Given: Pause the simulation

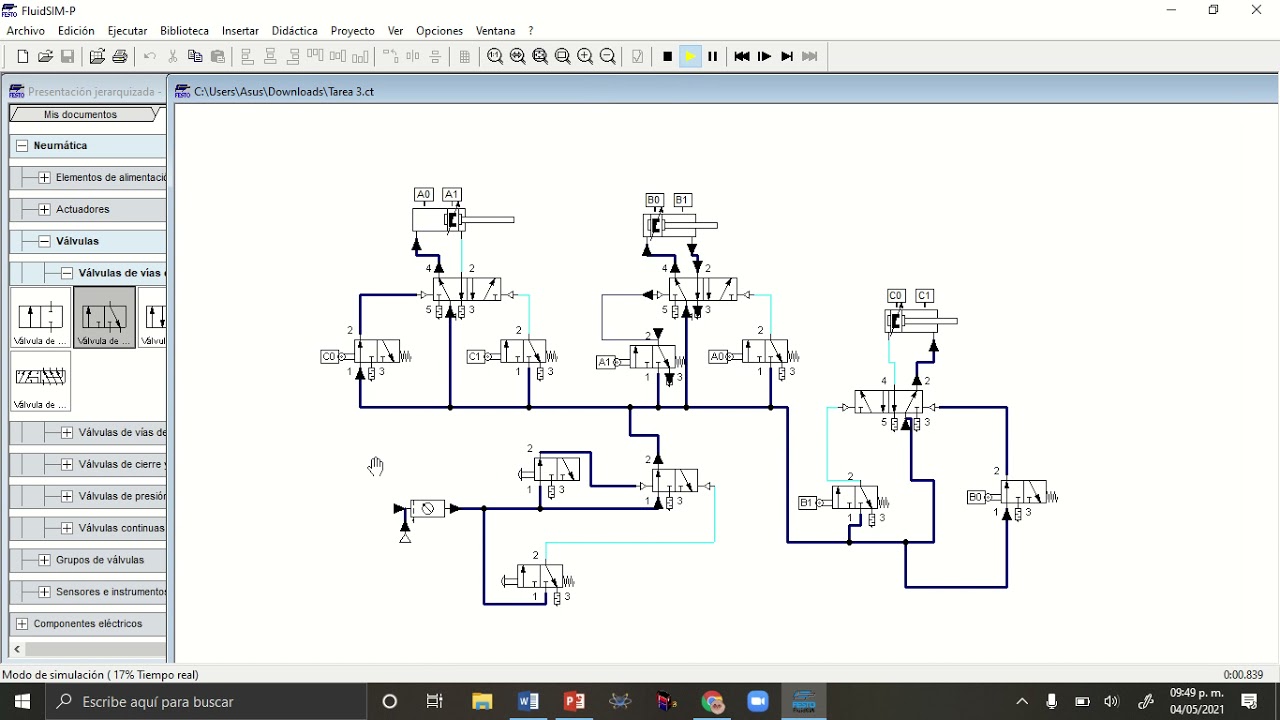Looking at the screenshot, I should tap(712, 57).
